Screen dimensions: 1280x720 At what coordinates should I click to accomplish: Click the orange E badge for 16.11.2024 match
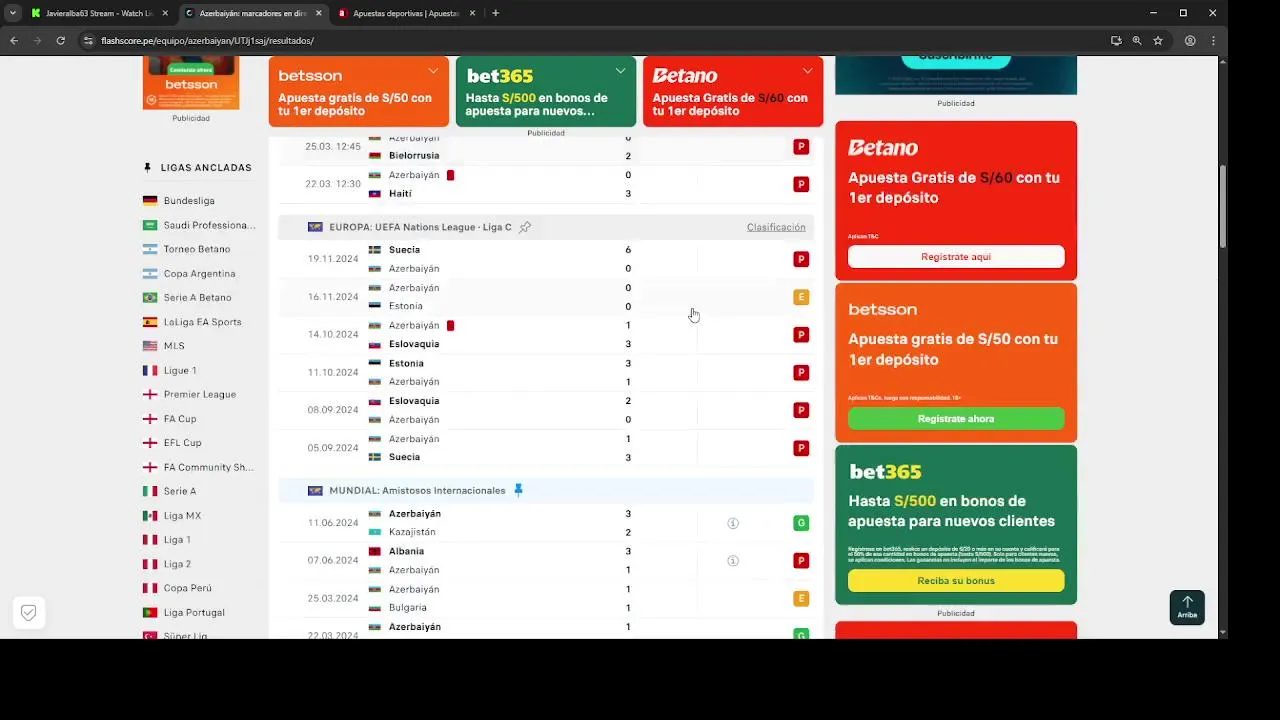pos(801,297)
